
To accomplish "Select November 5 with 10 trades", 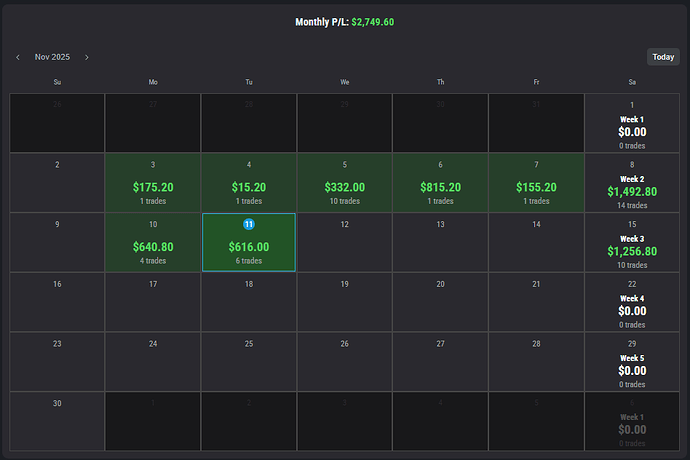I will [344, 183].
